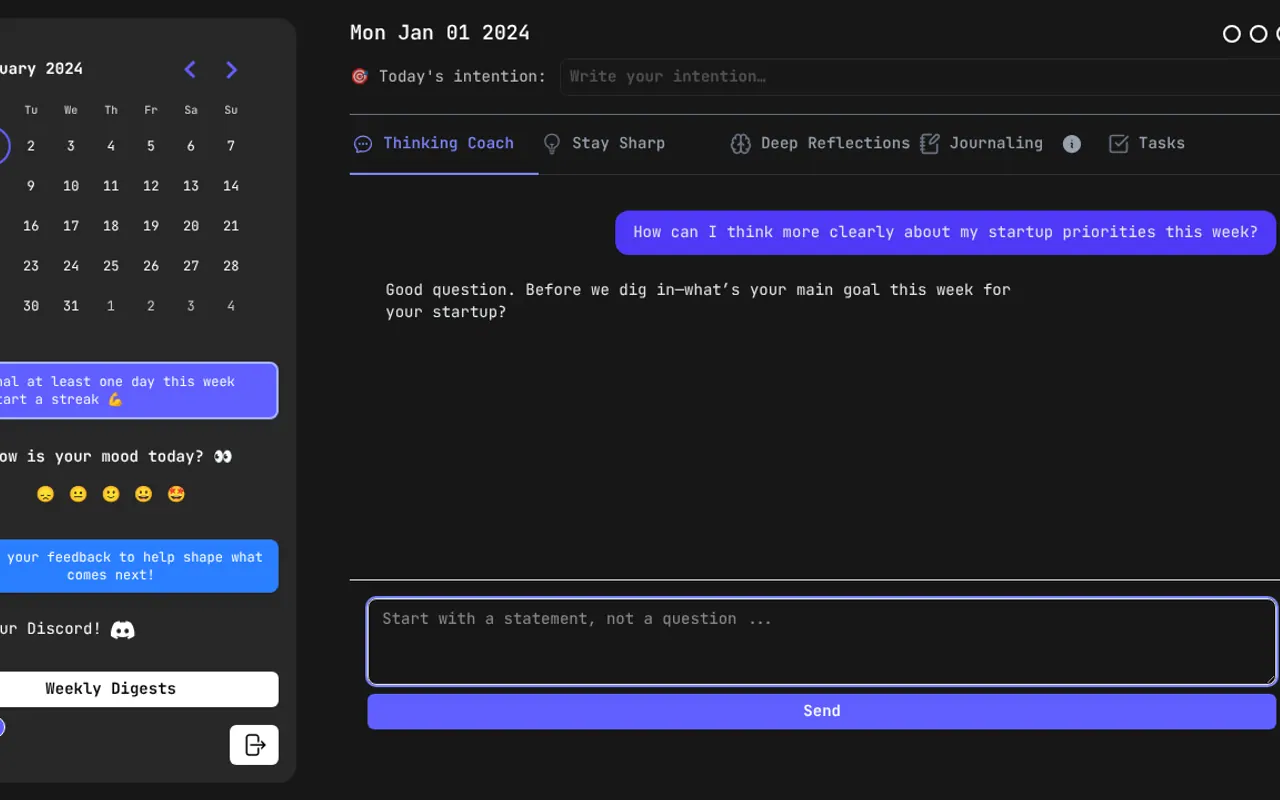Select January 16 in calendar
1280x800 pixels.
tap(31, 226)
